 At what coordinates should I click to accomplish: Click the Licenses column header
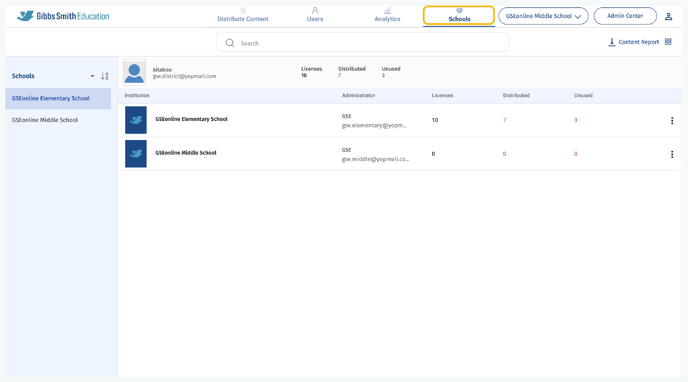[x=442, y=95]
